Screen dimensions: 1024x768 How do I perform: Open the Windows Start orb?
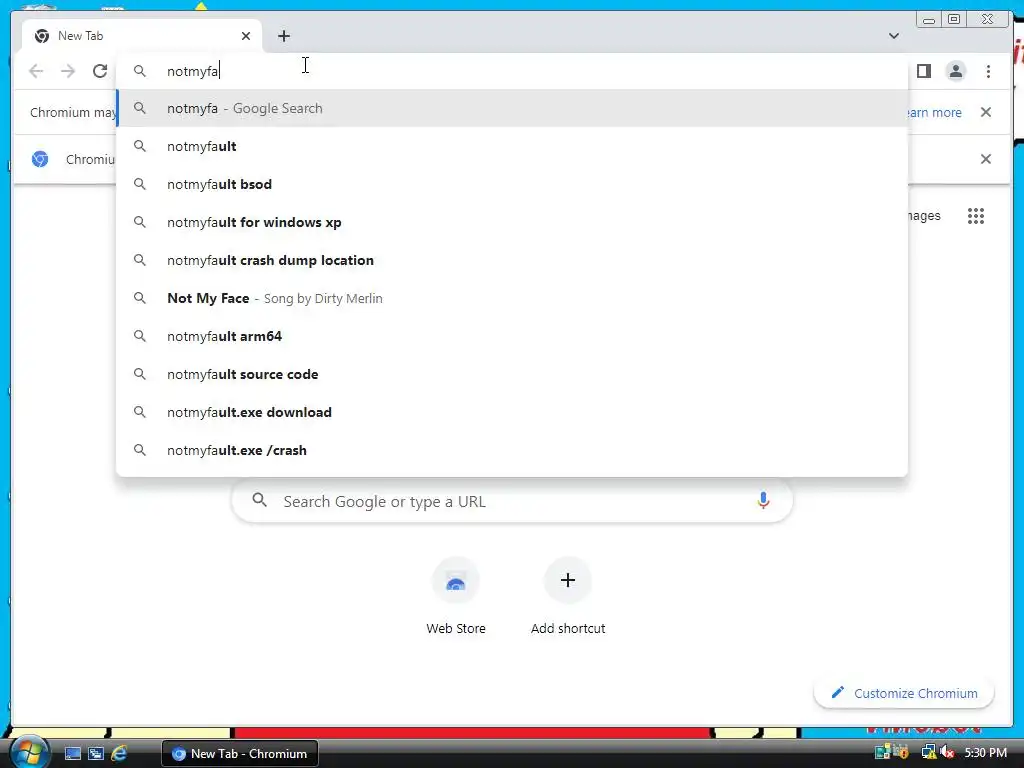point(29,753)
